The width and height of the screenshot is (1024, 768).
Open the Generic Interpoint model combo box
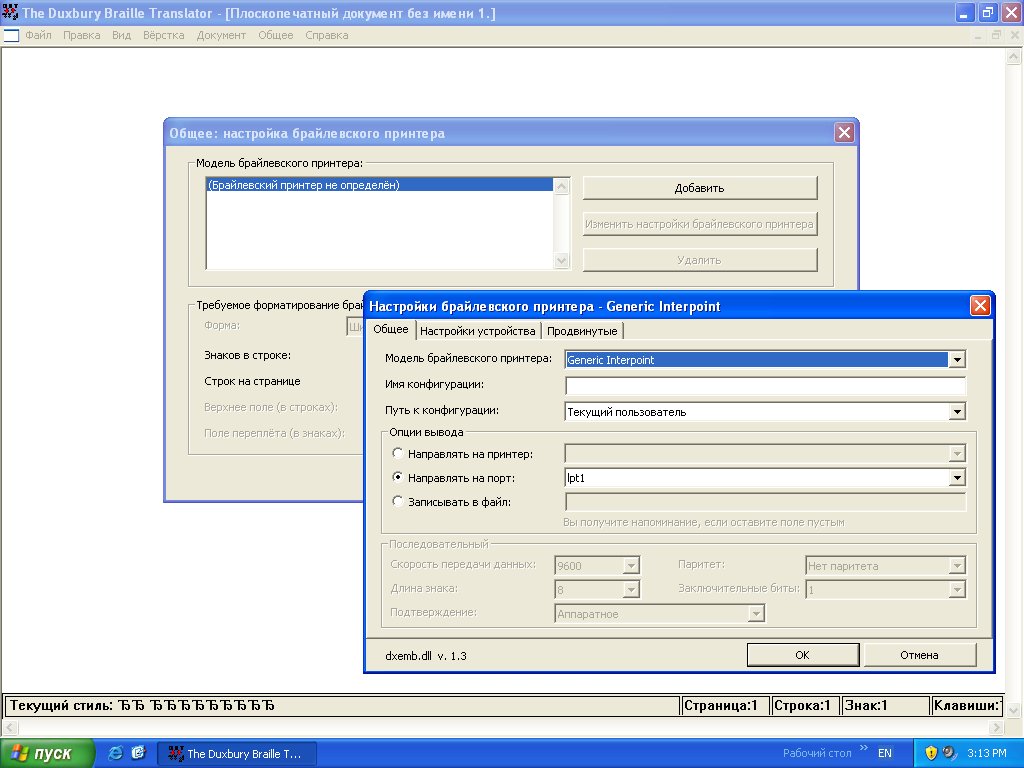[765, 359]
